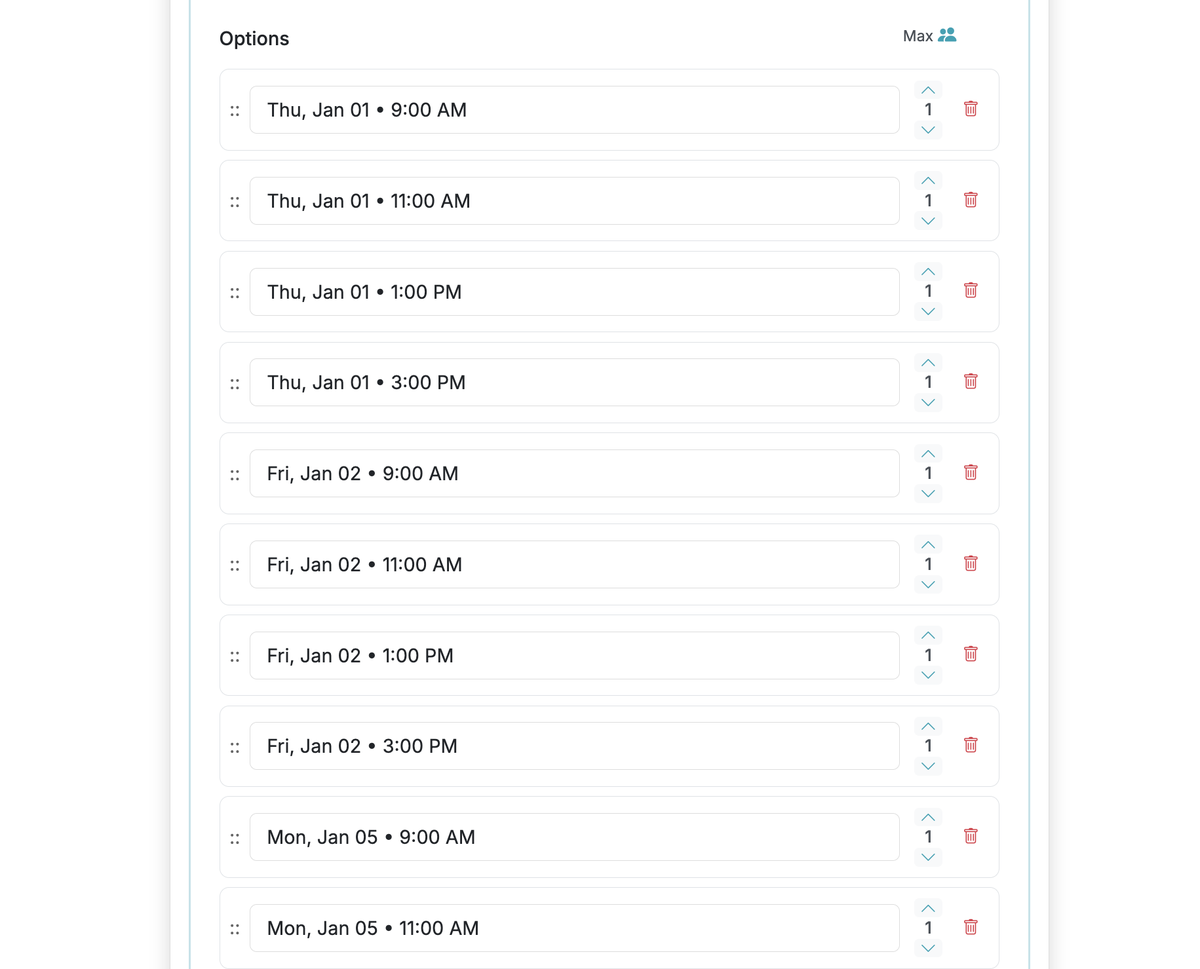Click the Max attendees people icon
The height and width of the screenshot is (969, 1200).
pos(947,34)
